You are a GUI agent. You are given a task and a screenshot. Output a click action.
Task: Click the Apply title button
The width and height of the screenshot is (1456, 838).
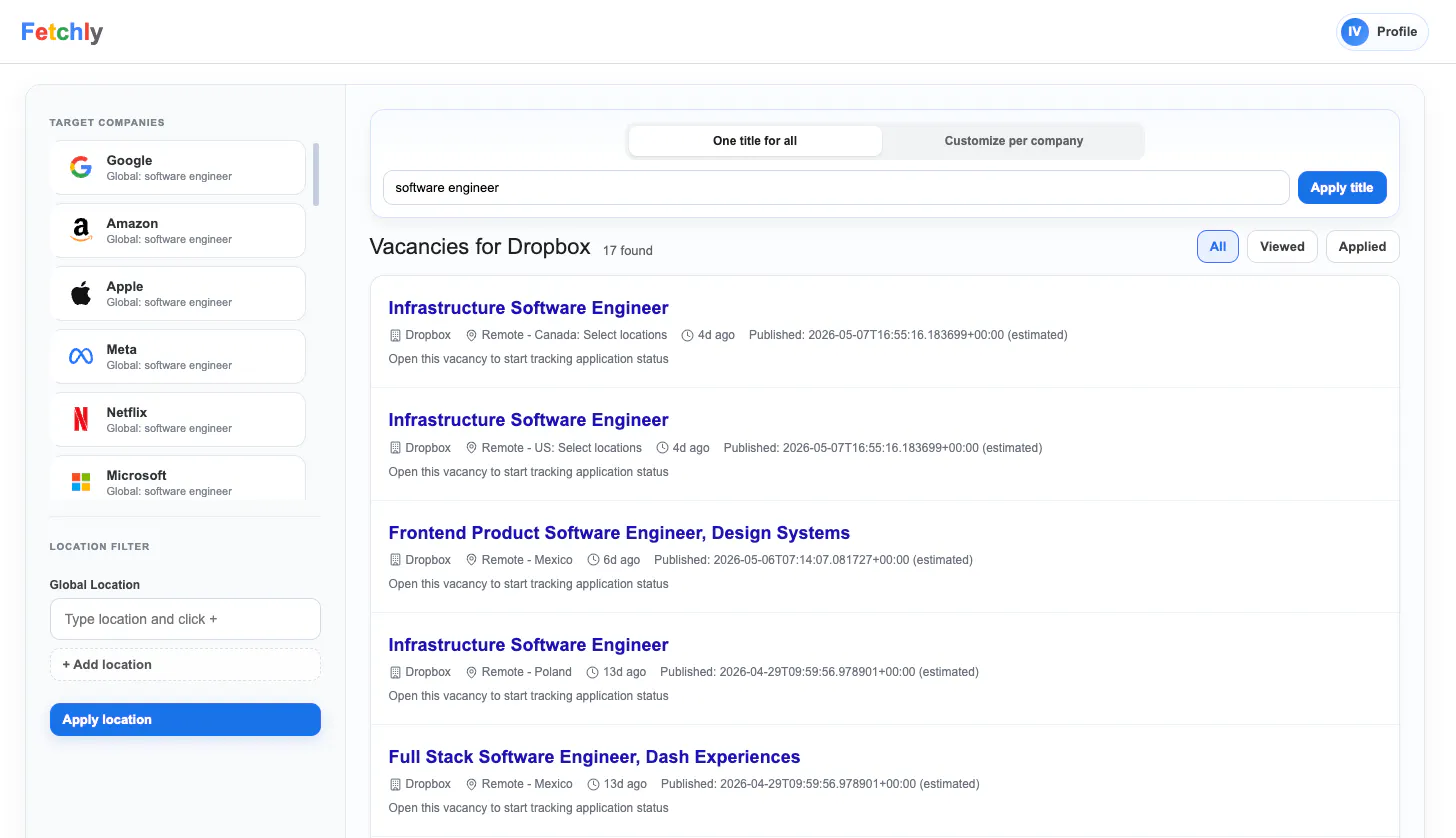click(x=1342, y=187)
